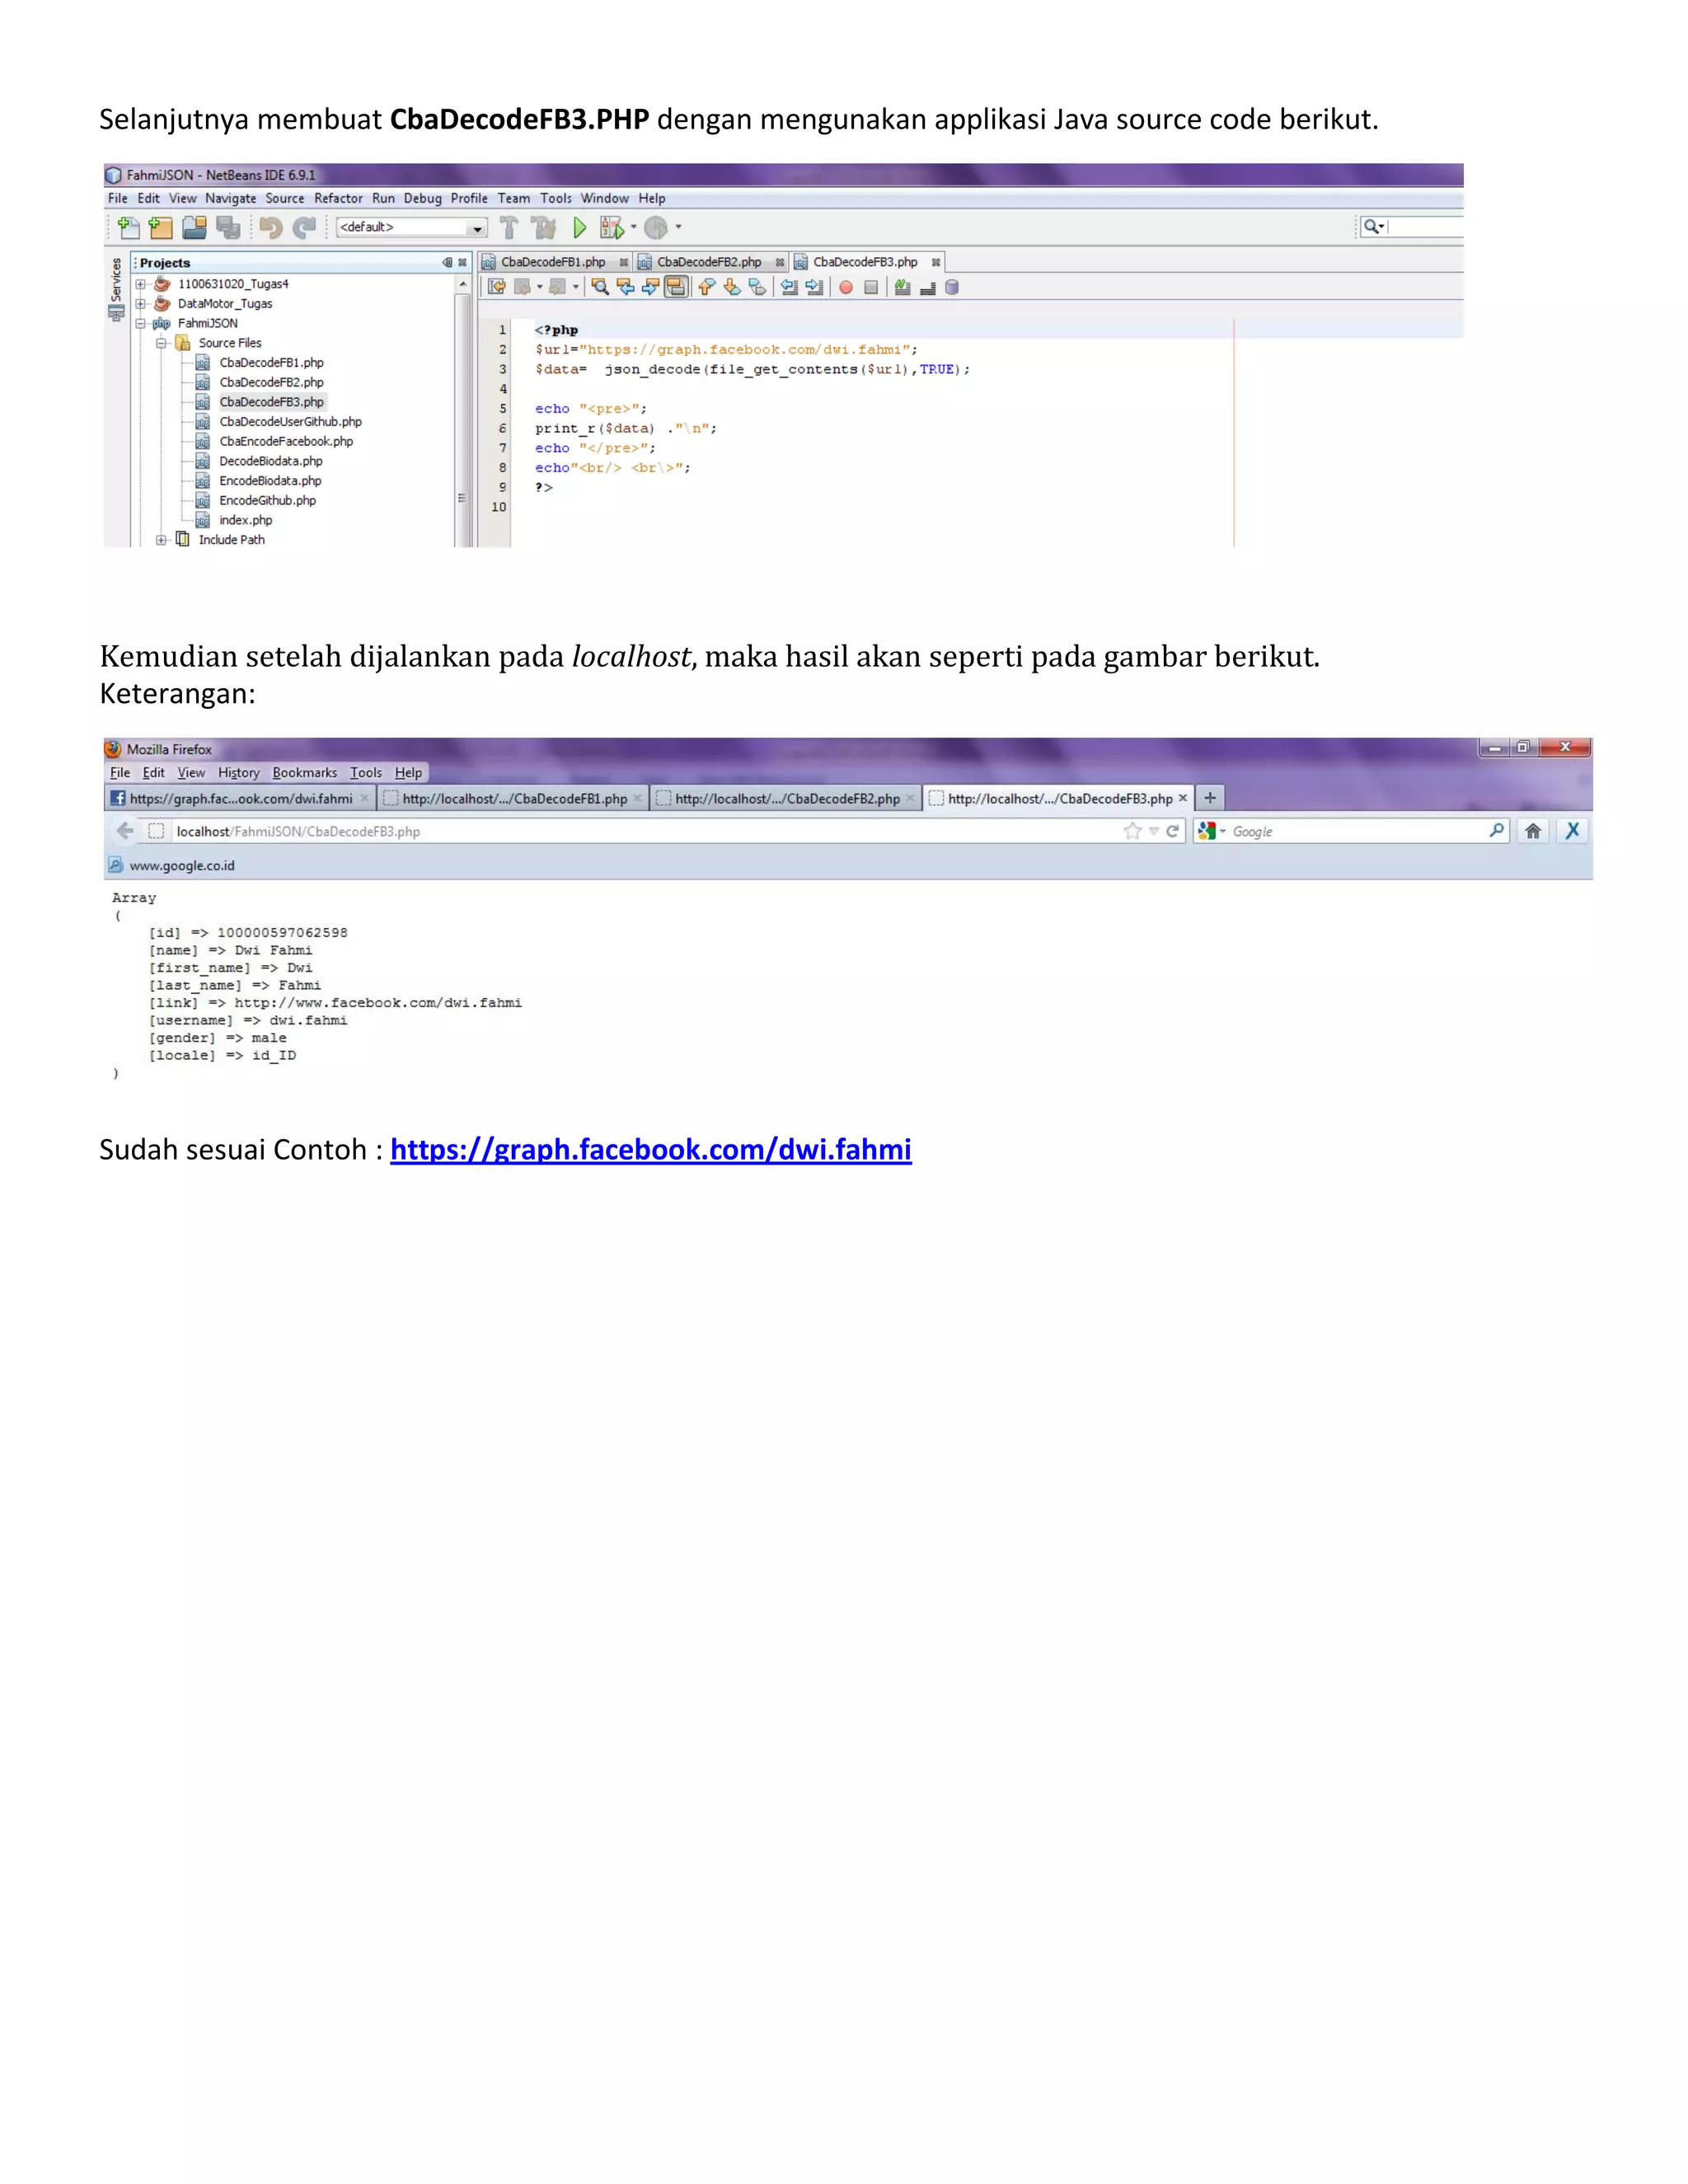Collapse the FahmiJSON project node
This screenshot has width=1688, height=2184.
141,324
